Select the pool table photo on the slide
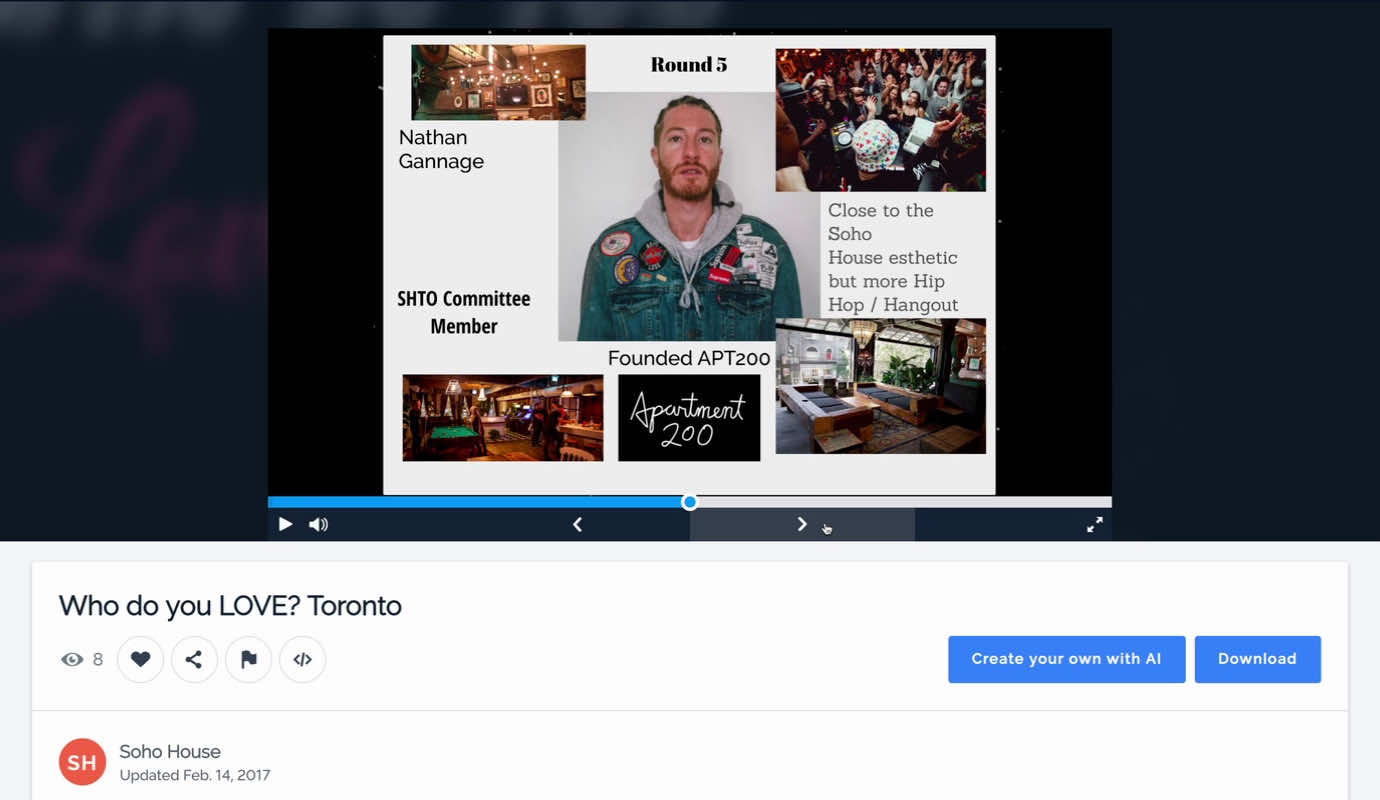The height and width of the screenshot is (800, 1380). pos(502,418)
